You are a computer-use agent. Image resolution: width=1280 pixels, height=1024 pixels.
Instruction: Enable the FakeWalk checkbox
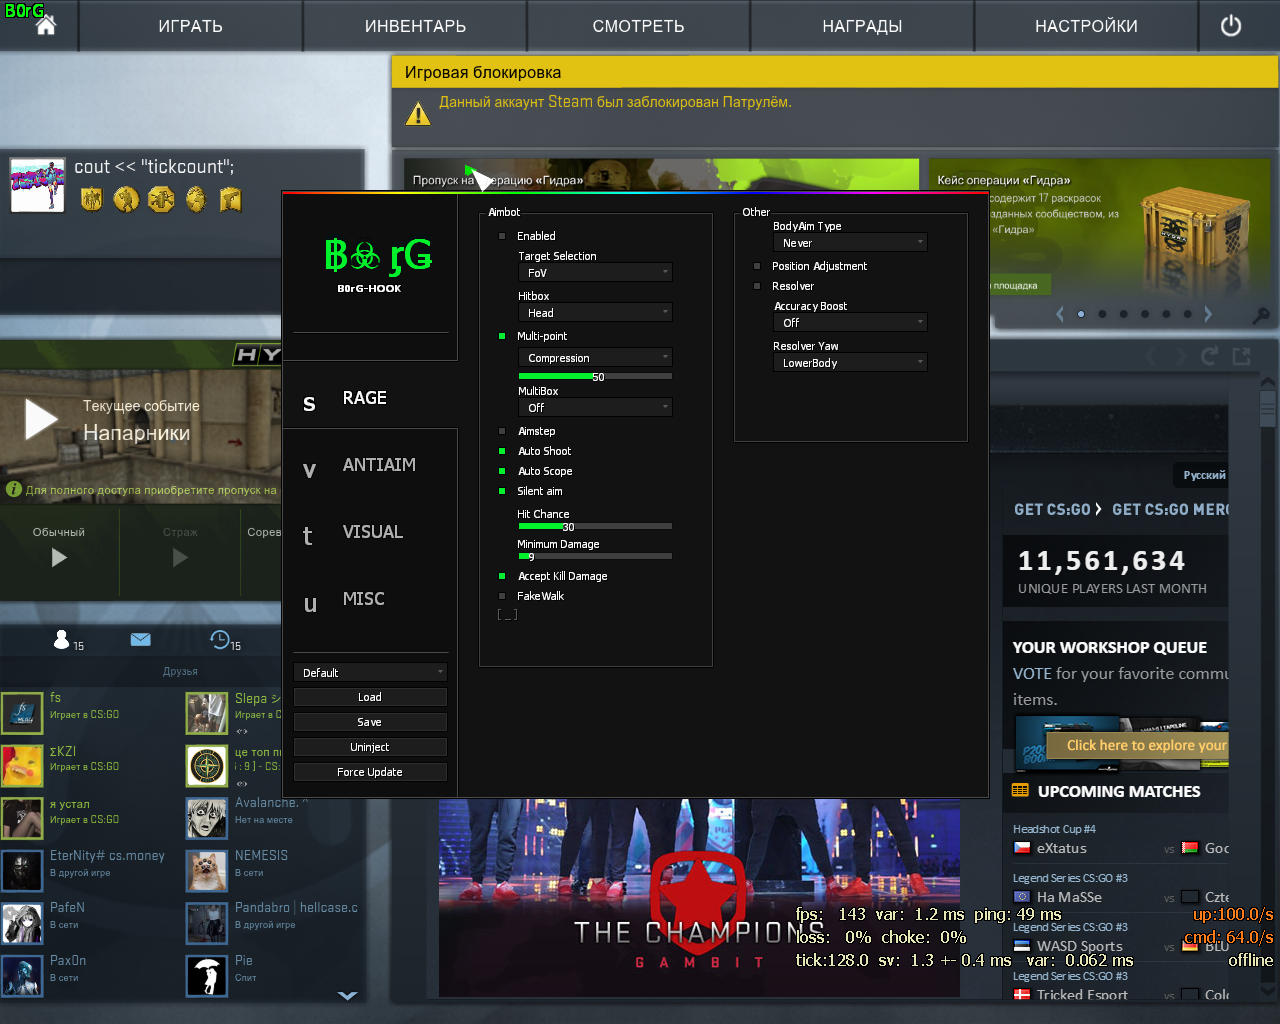(x=502, y=596)
